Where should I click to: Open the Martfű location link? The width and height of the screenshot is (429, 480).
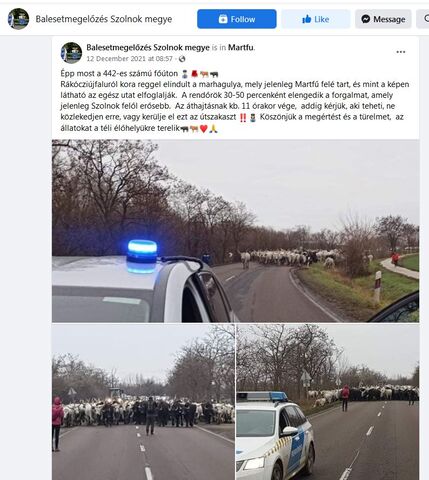(x=241, y=47)
